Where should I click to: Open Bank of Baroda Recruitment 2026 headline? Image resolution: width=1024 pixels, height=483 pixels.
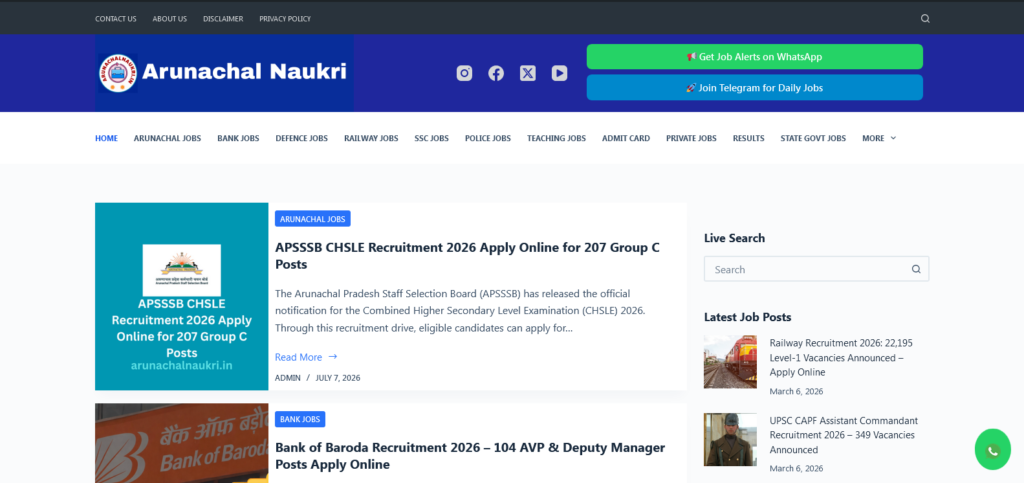470,456
